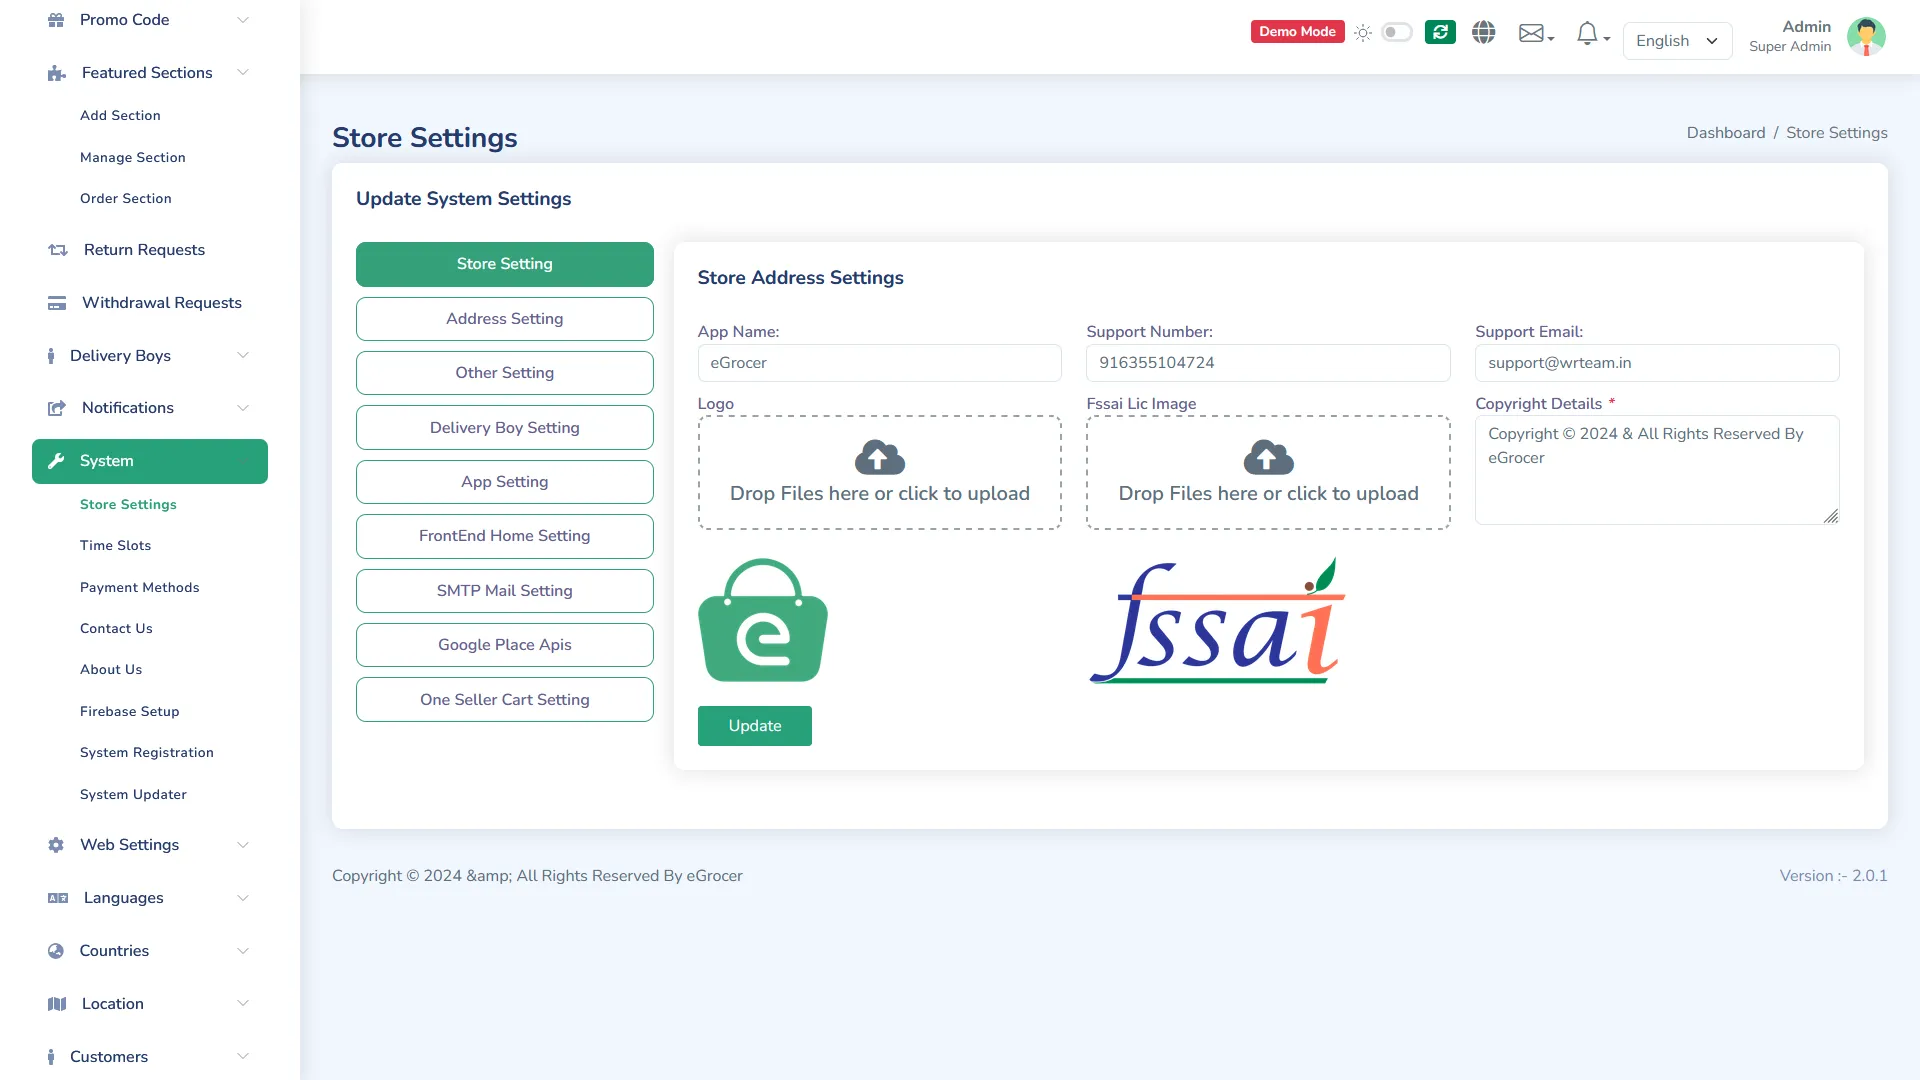Open Manage Section in sidebar
Image resolution: width=1920 pixels, height=1080 pixels.
coord(133,158)
